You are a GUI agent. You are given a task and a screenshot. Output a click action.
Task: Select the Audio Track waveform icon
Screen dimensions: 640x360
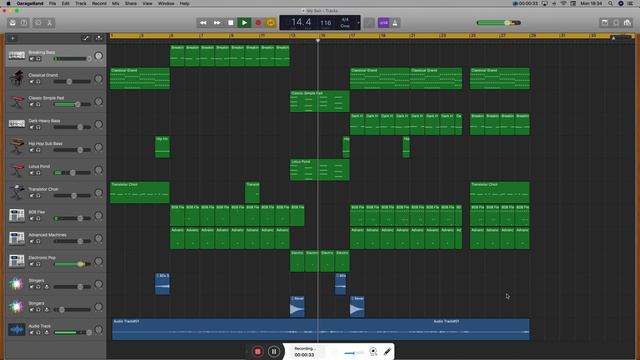[x=17, y=329]
